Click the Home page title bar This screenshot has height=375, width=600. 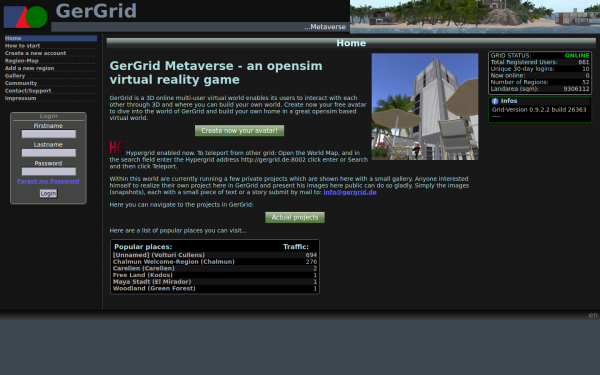[351, 43]
